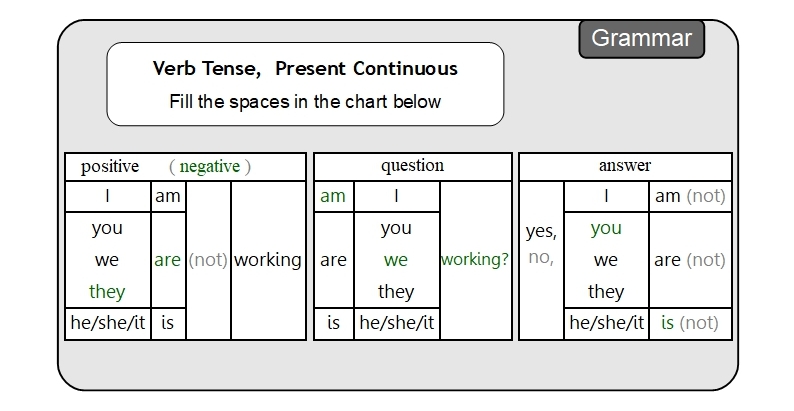Screen dimensions: 794x411
Task: Click the green 'negative' header word
Action: (x=210, y=166)
